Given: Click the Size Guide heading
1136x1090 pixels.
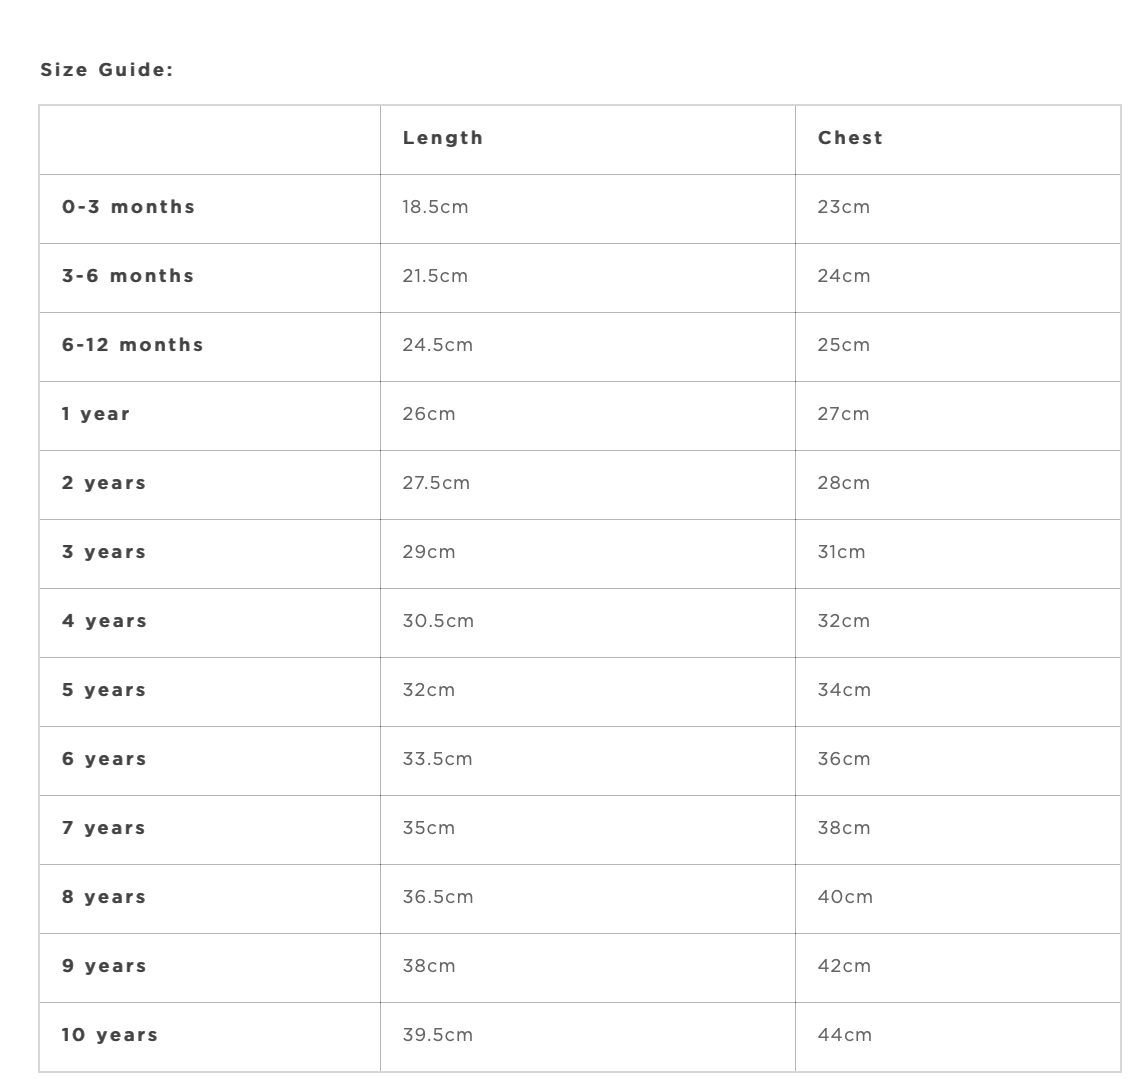Looking at the screenshot, I should 107,70.
